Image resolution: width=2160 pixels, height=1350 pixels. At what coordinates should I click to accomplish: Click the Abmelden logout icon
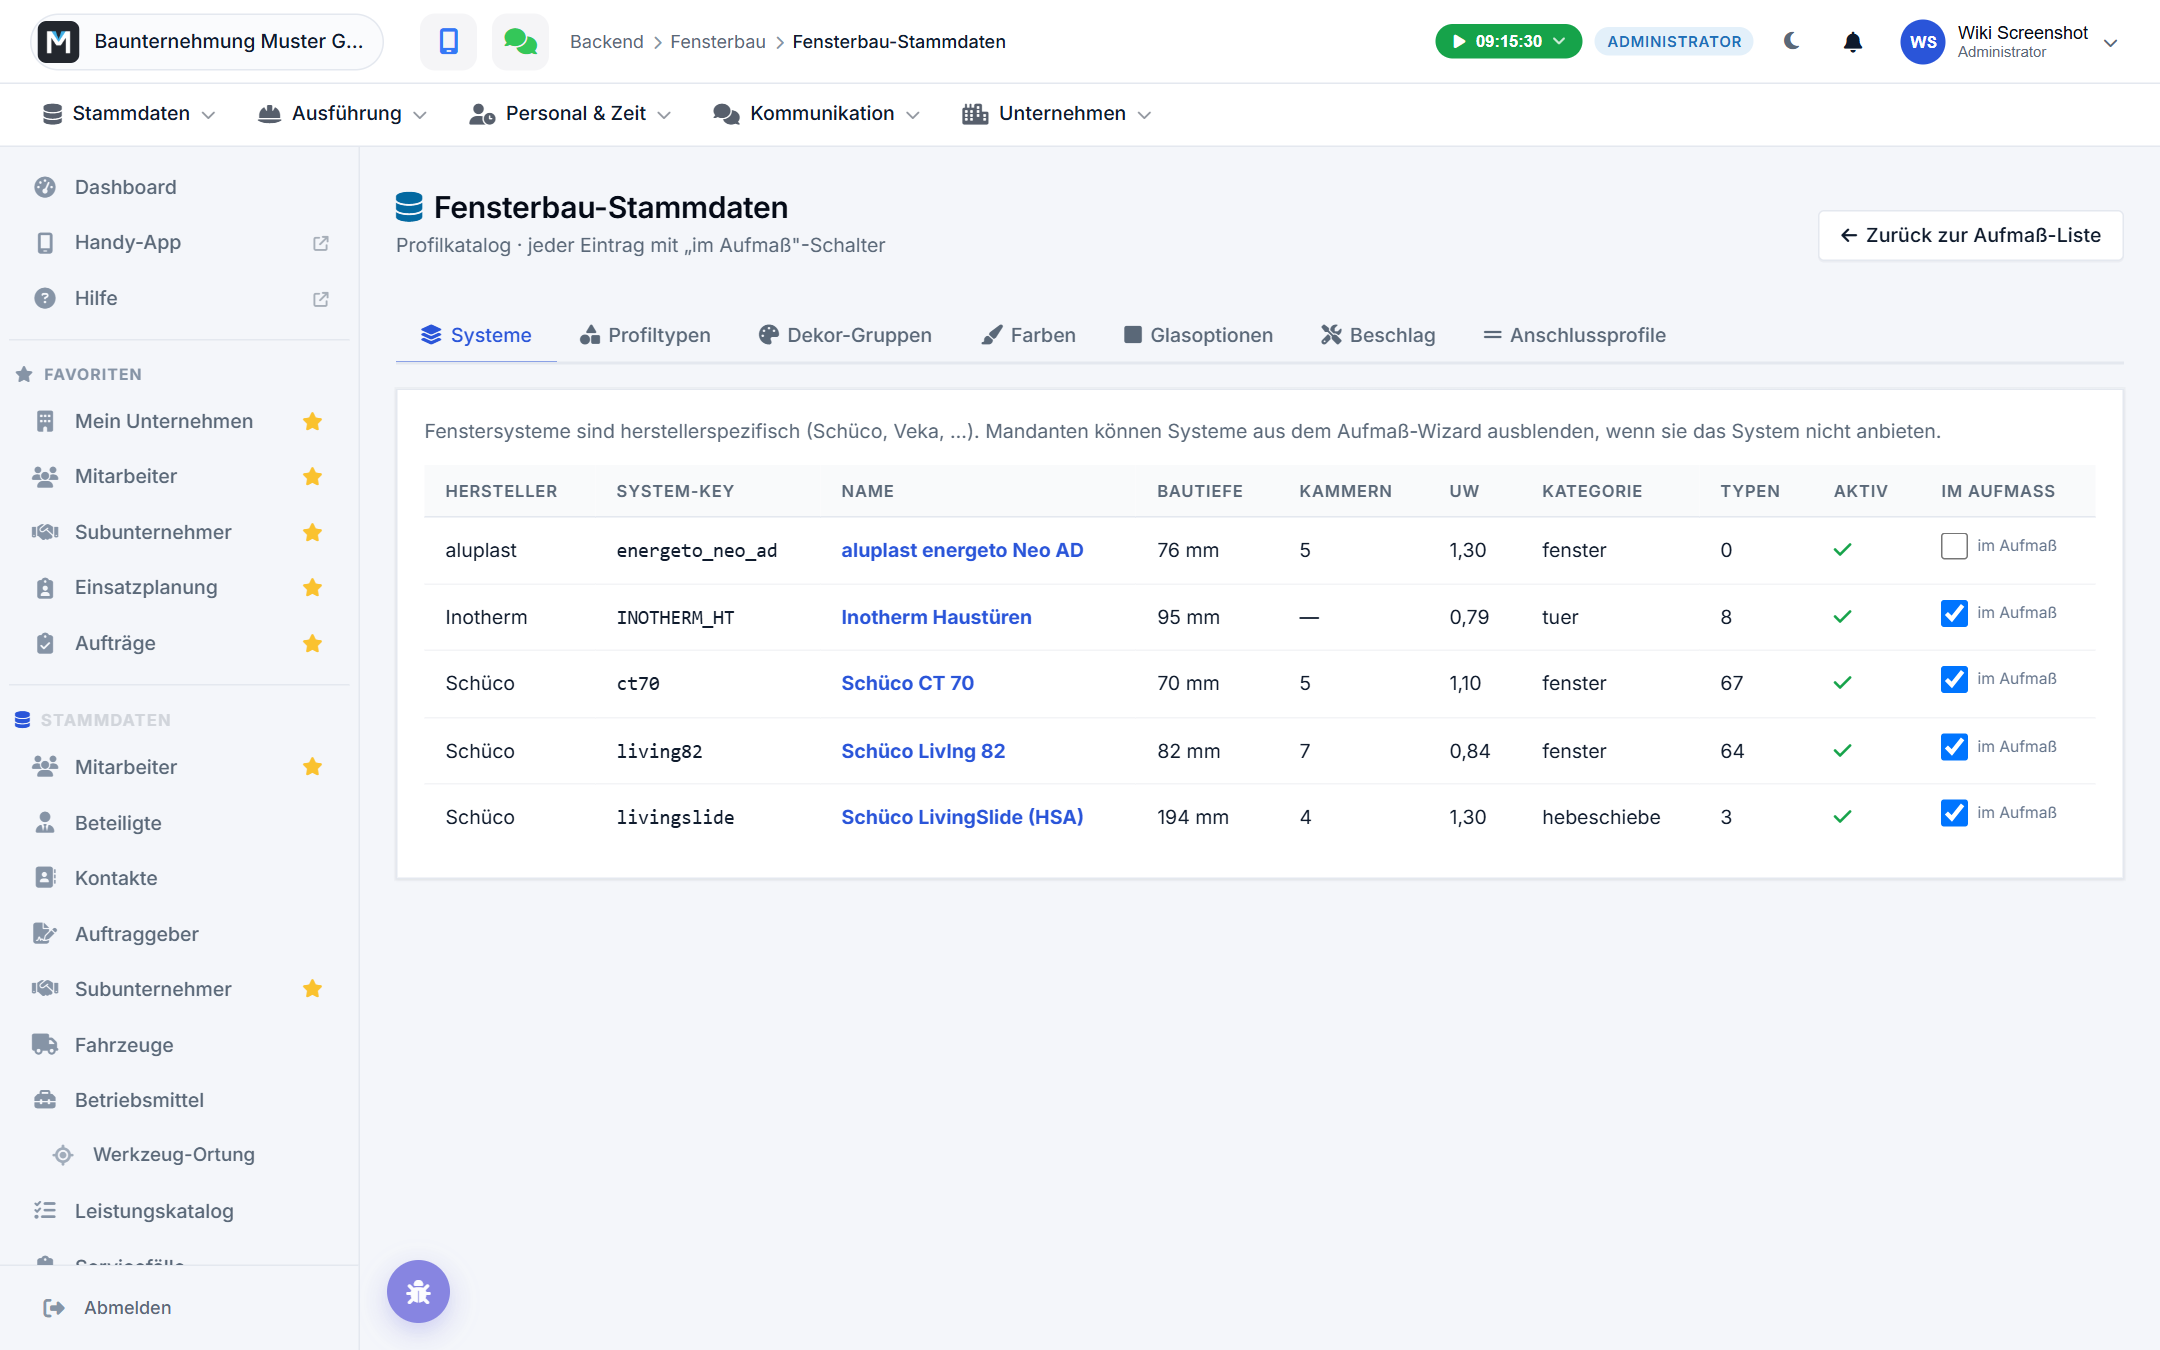(54, 1308)
